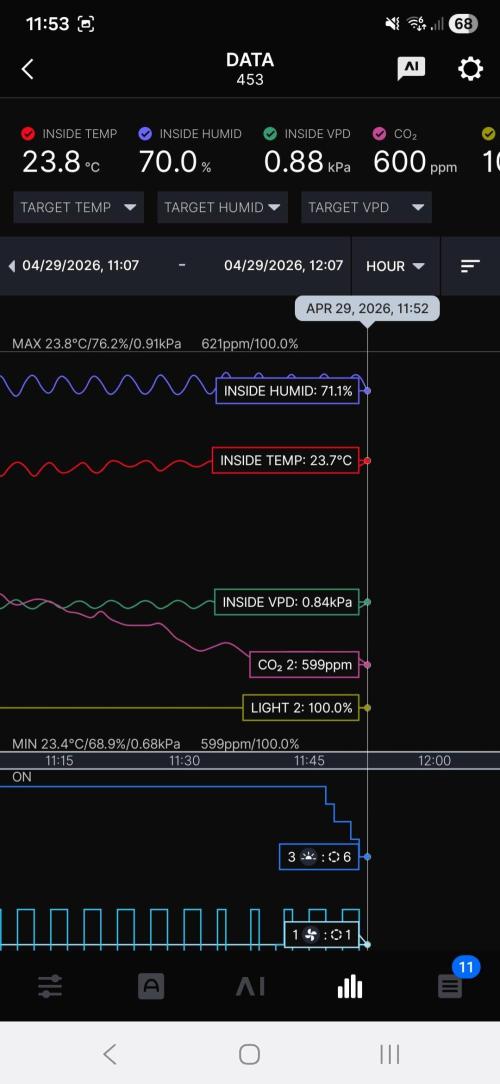Go back with header arrow
This screenshot has height=1084, width=500.
click(28, 69)
